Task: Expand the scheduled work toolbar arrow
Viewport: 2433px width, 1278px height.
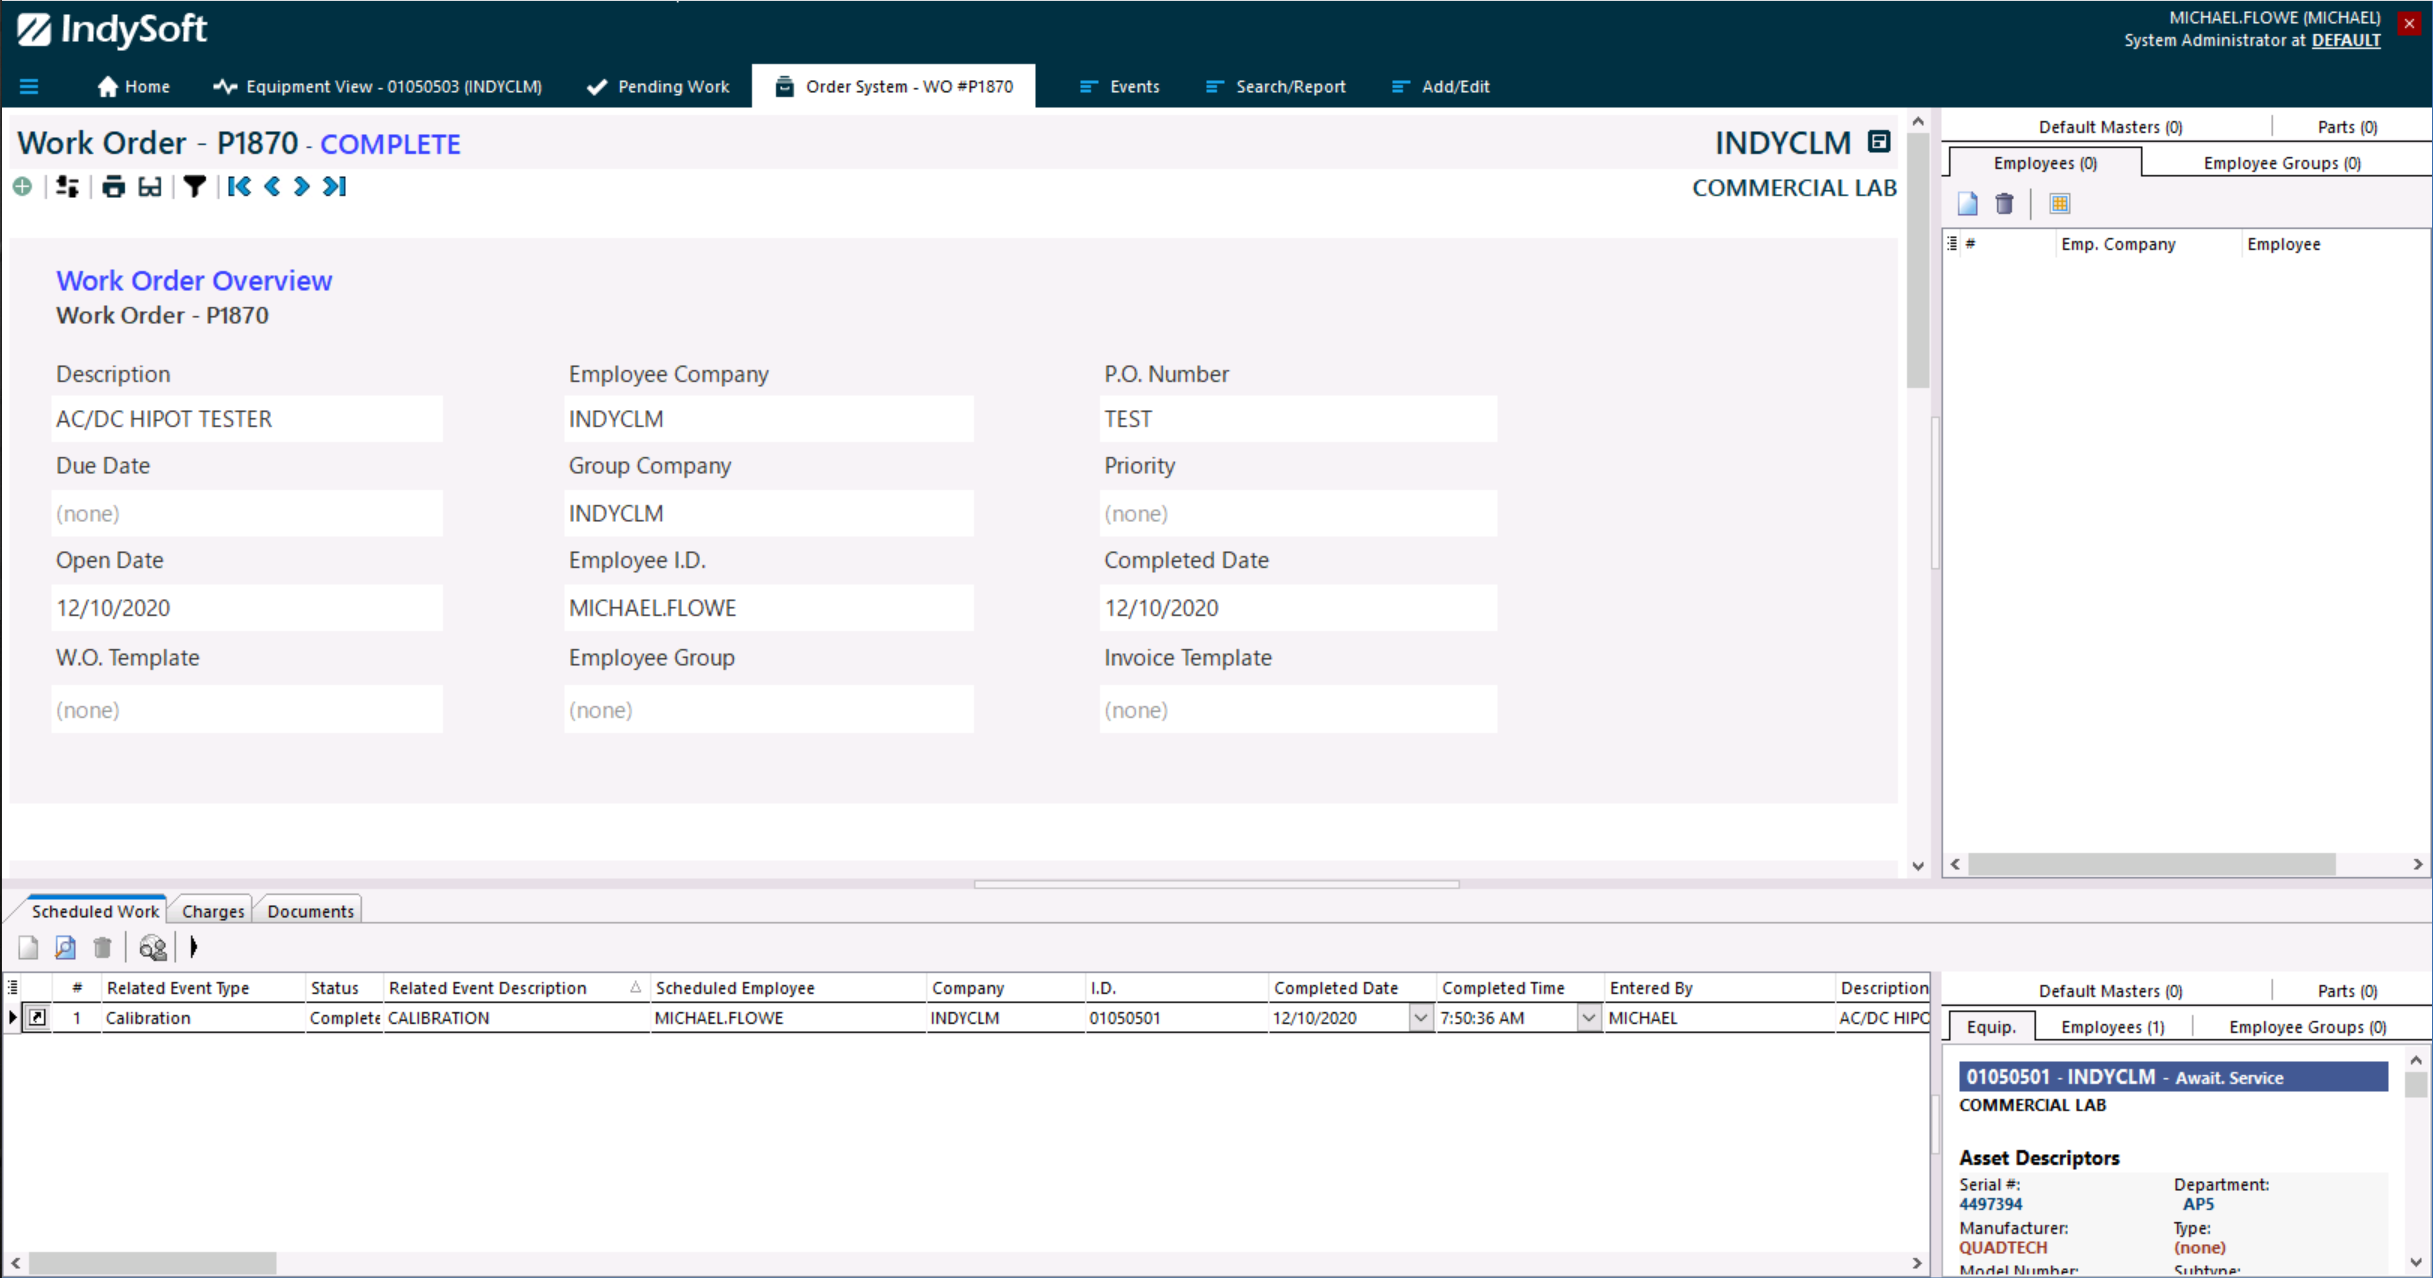Action: pos(194,947)
